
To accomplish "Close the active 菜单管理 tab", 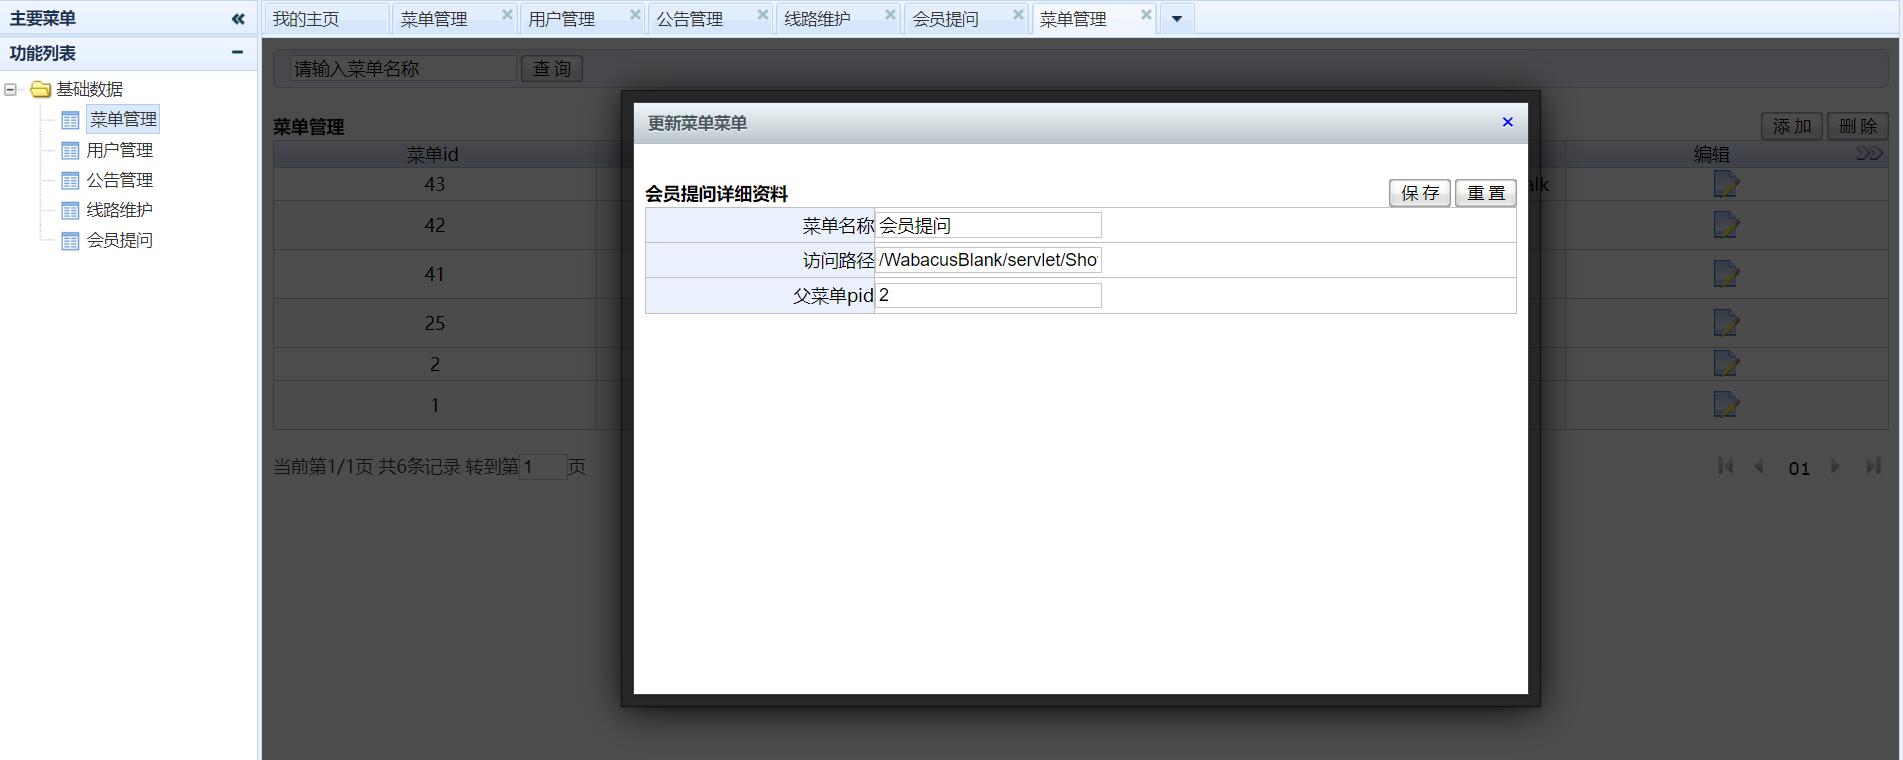I will (x=1146, y=15).
